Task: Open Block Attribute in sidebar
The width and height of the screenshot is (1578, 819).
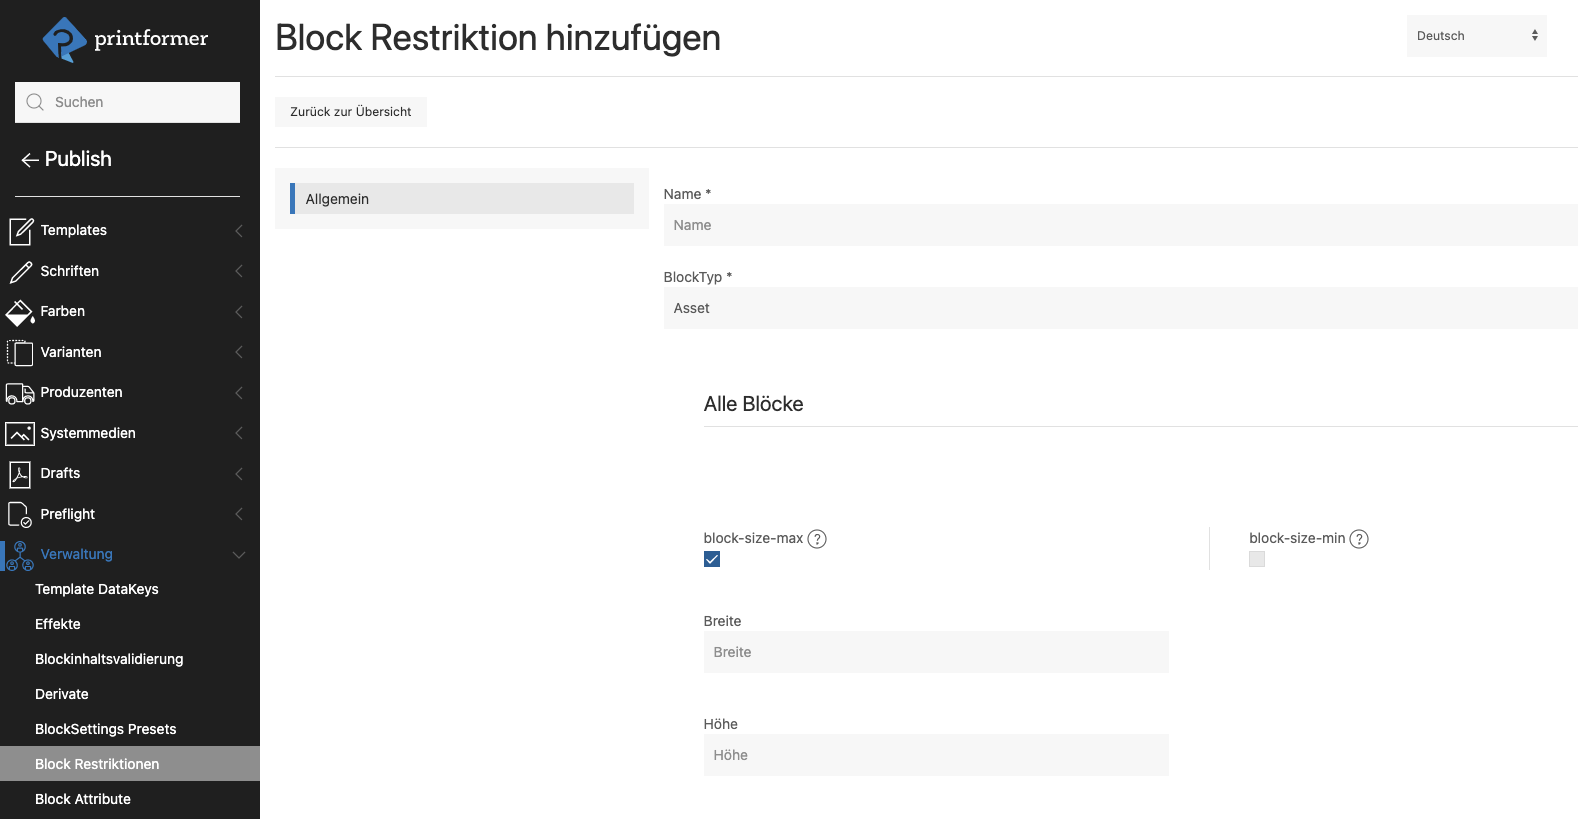Action: pos(83,799)
